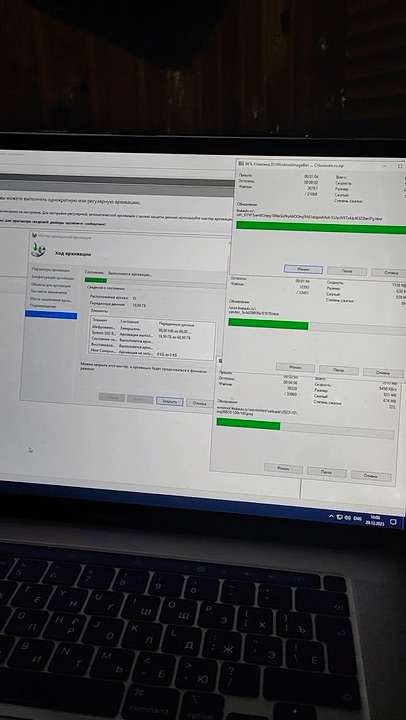
Task: Click Фон in top 7-Zip window
Action: [303, 269]
